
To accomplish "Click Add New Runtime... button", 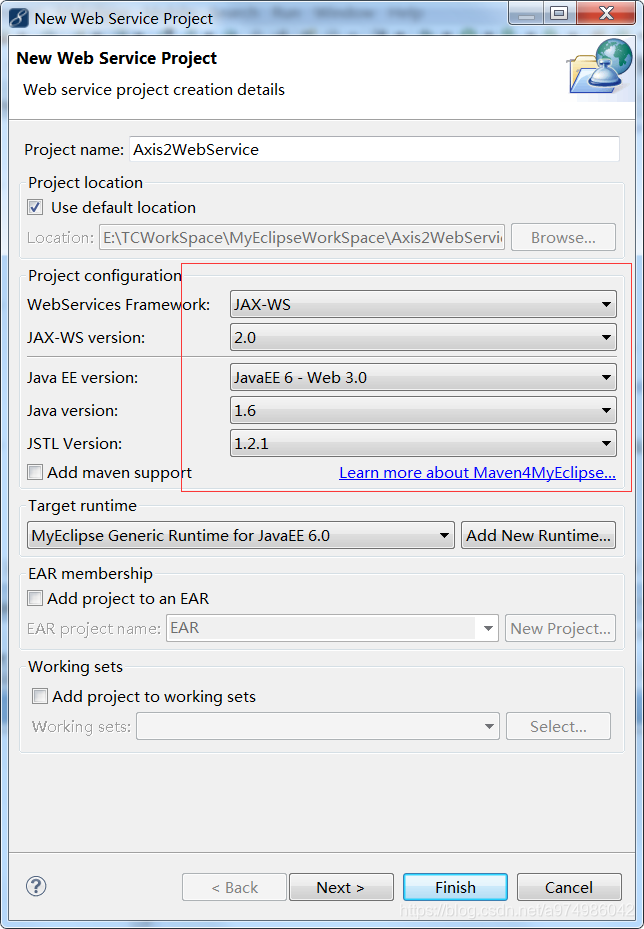I will click(x=539, y=536).
